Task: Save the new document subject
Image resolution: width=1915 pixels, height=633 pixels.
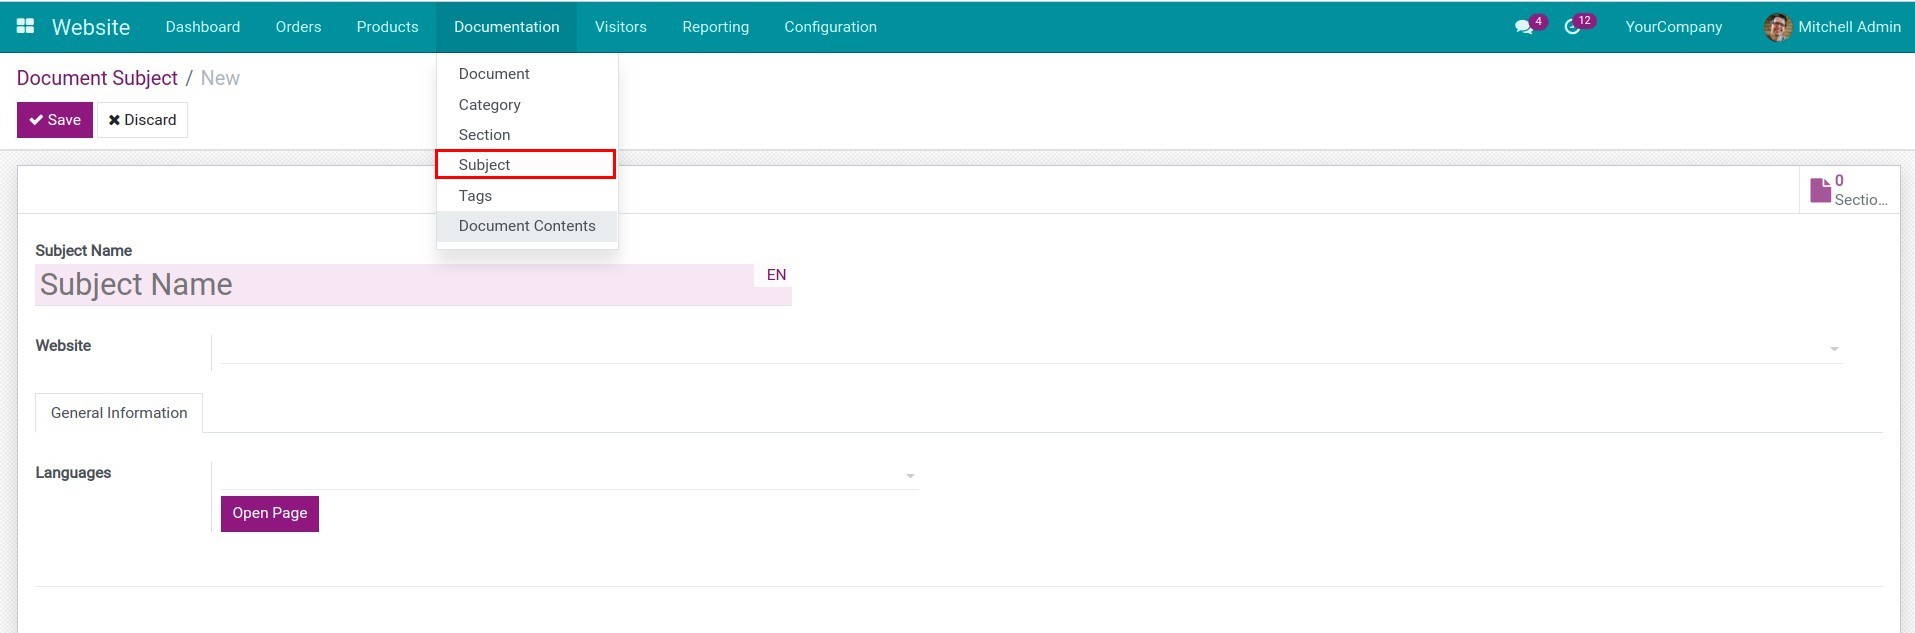Action: coord(55,120)
